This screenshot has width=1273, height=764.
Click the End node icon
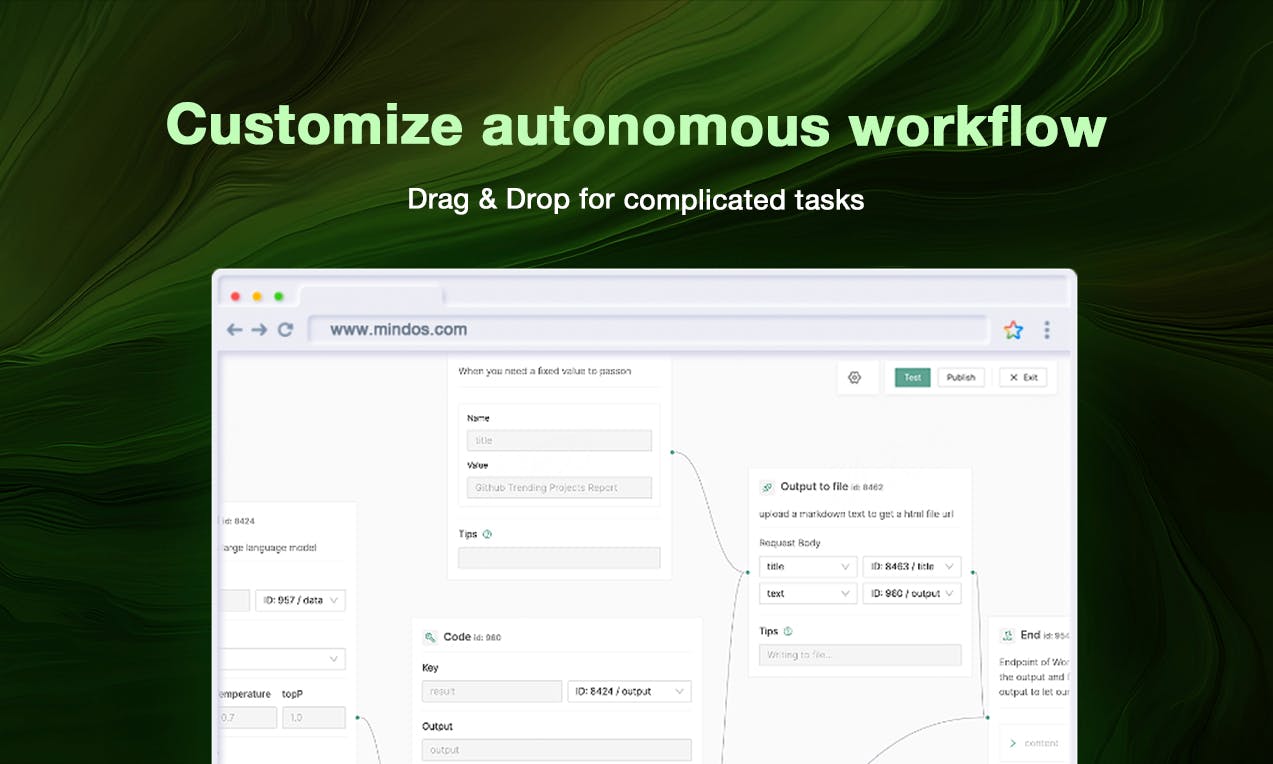(x=1007, y=635)
